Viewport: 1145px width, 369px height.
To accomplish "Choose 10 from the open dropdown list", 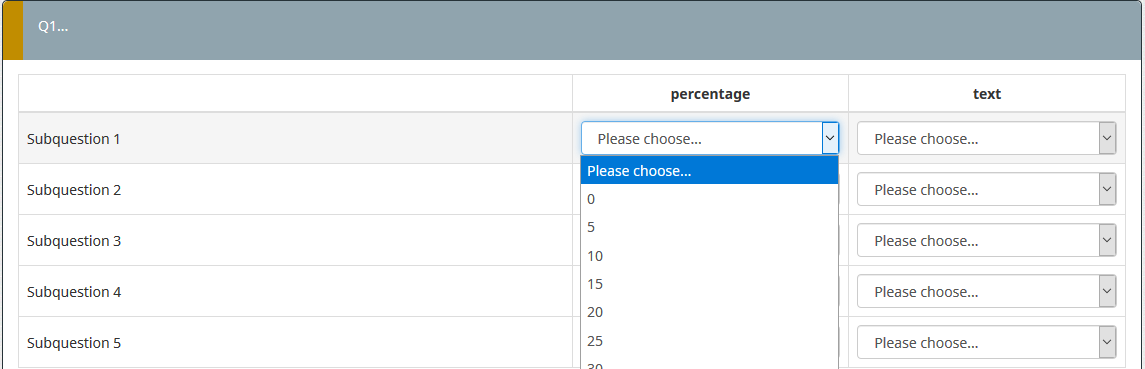I will [x=709, y=256].
